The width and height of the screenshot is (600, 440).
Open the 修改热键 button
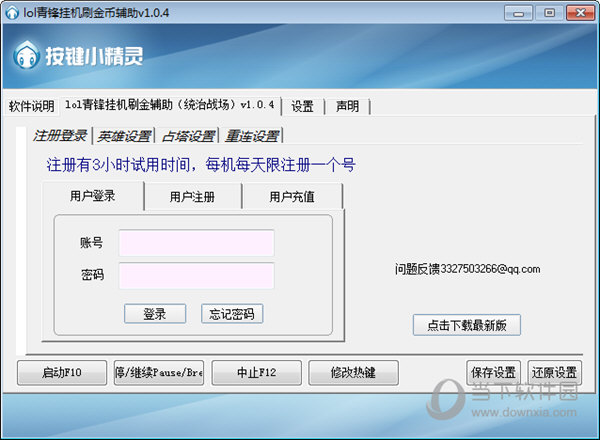click(x=354, y=372)
